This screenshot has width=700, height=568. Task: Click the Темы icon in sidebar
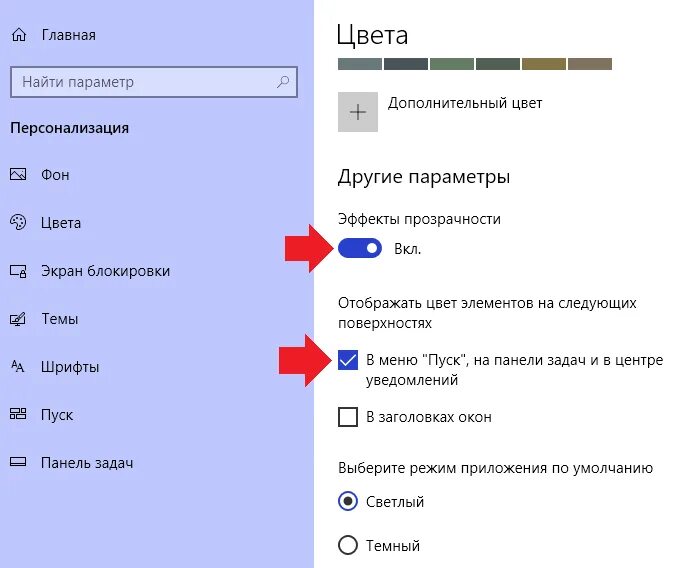pyautogui.click(x=18, y=319)
